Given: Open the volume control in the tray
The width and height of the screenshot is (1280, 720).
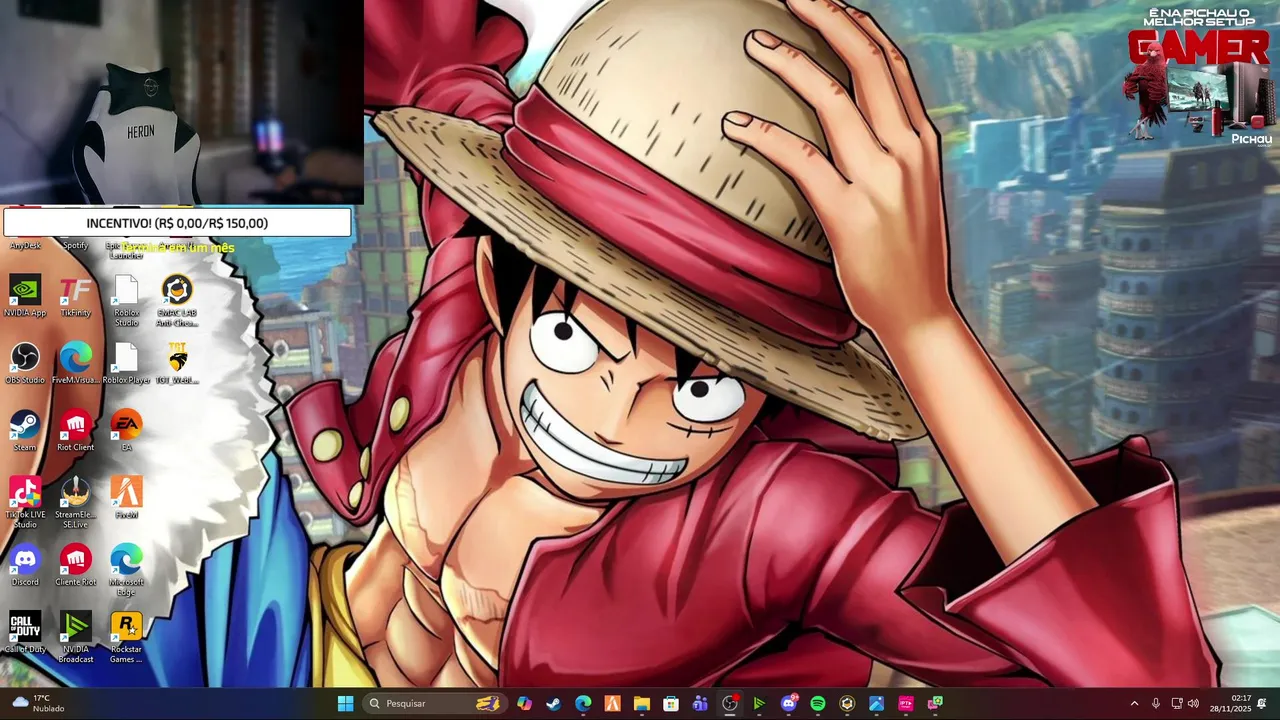Looking at the screenshot, I should 1193,704.
